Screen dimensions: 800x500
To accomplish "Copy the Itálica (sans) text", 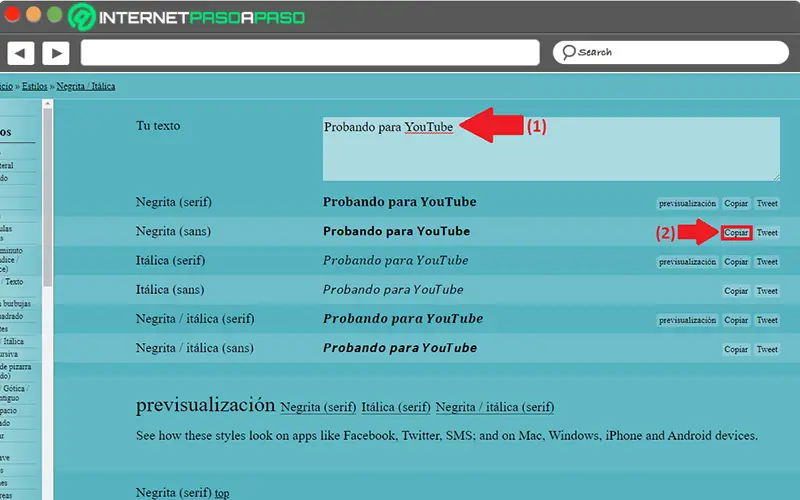I will click(736, 291).
